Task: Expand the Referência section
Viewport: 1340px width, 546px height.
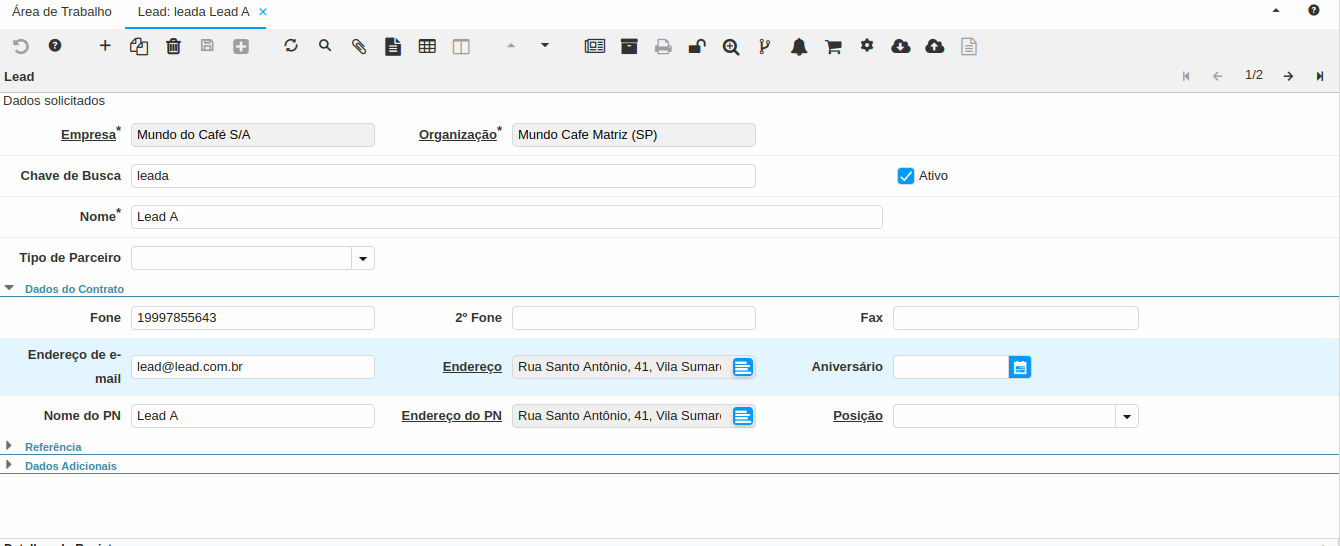Action: pos(53,447)
